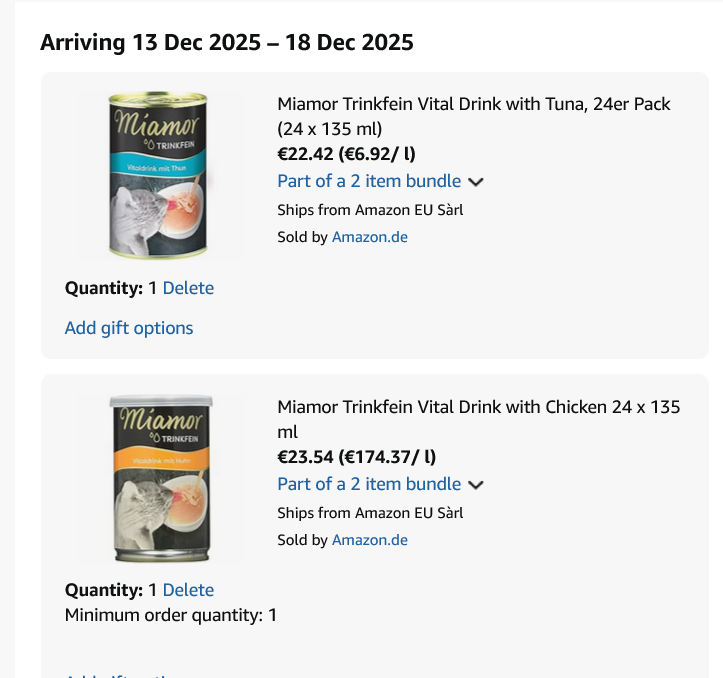Click the €22.42 price of Tuna drink
Viewport: 723px width, 678px height.
point(306,153)
